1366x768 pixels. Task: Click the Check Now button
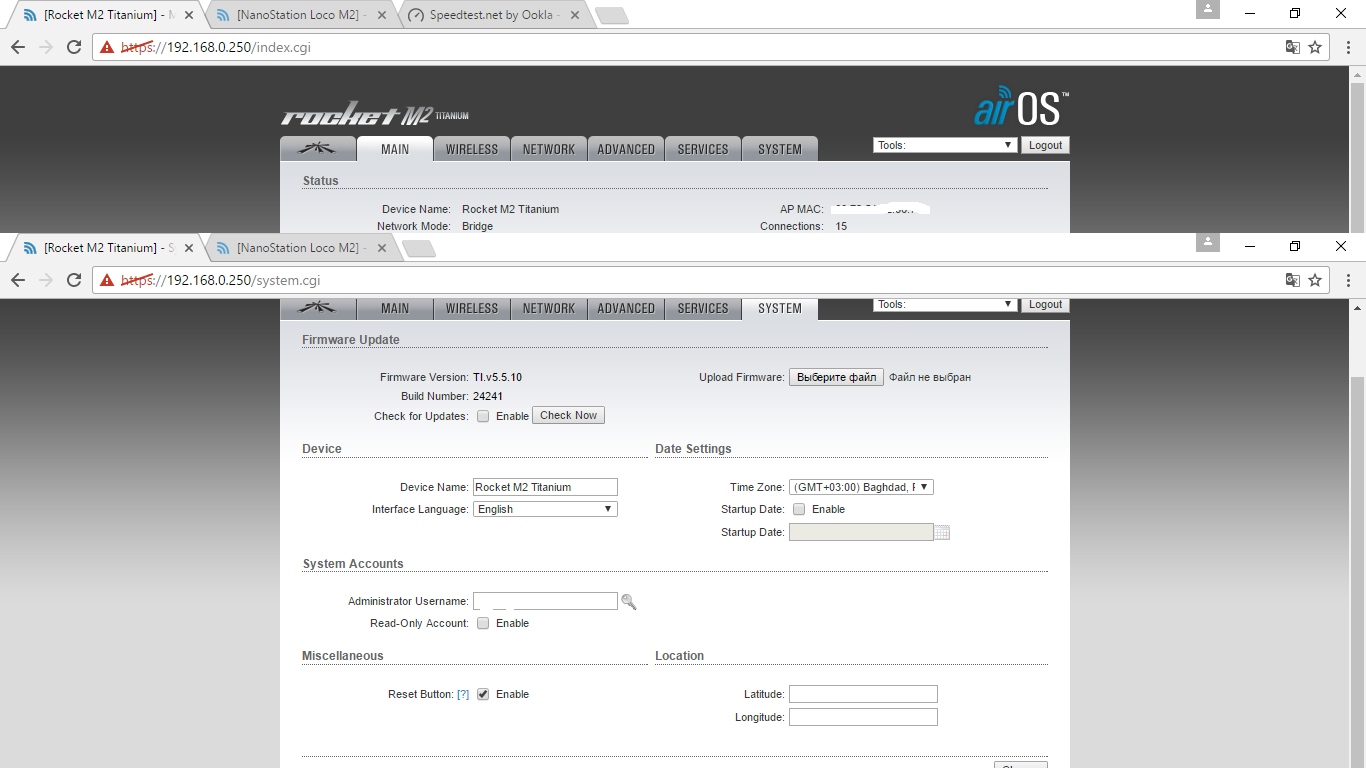click(x=568, y=415)
